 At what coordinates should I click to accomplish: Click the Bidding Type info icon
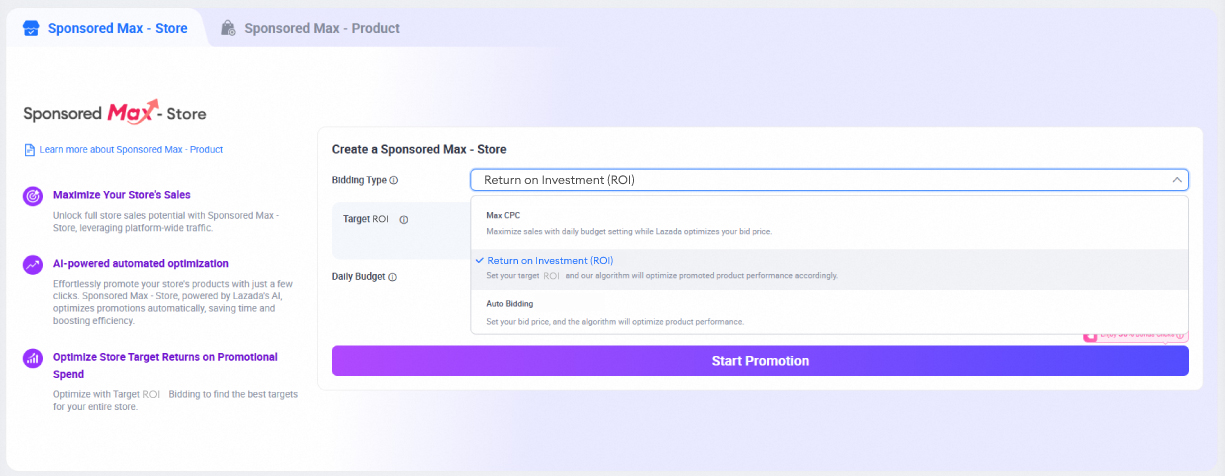click(394, 181)
